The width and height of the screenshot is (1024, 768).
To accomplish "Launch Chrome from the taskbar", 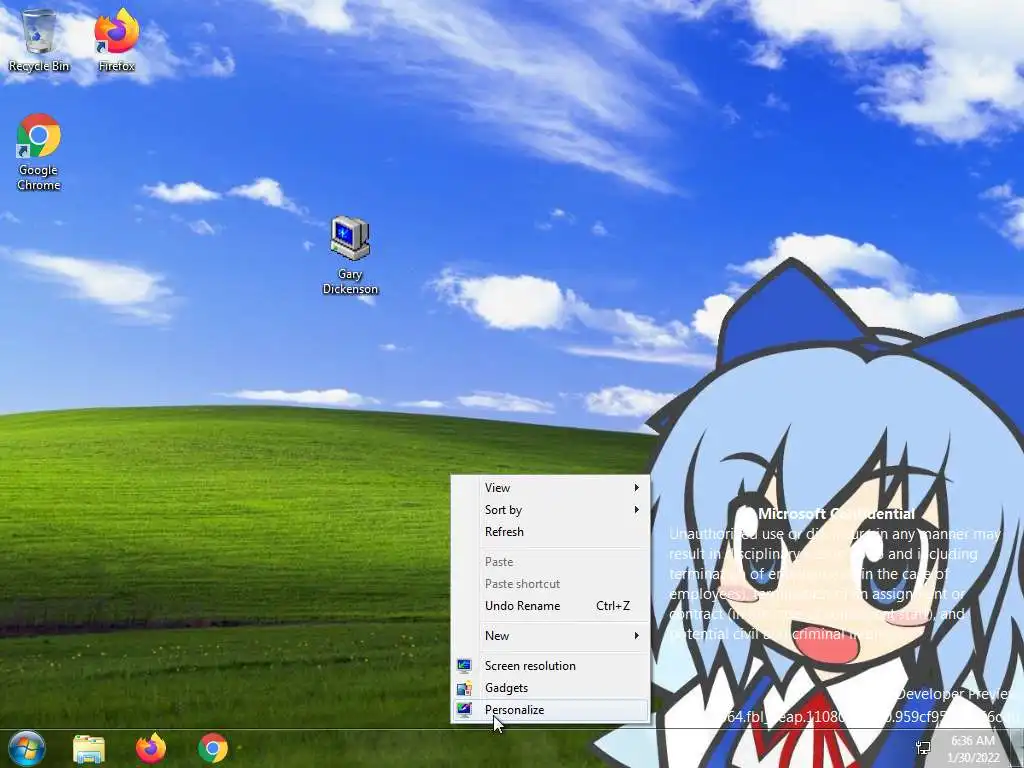I will click(213, 748).
